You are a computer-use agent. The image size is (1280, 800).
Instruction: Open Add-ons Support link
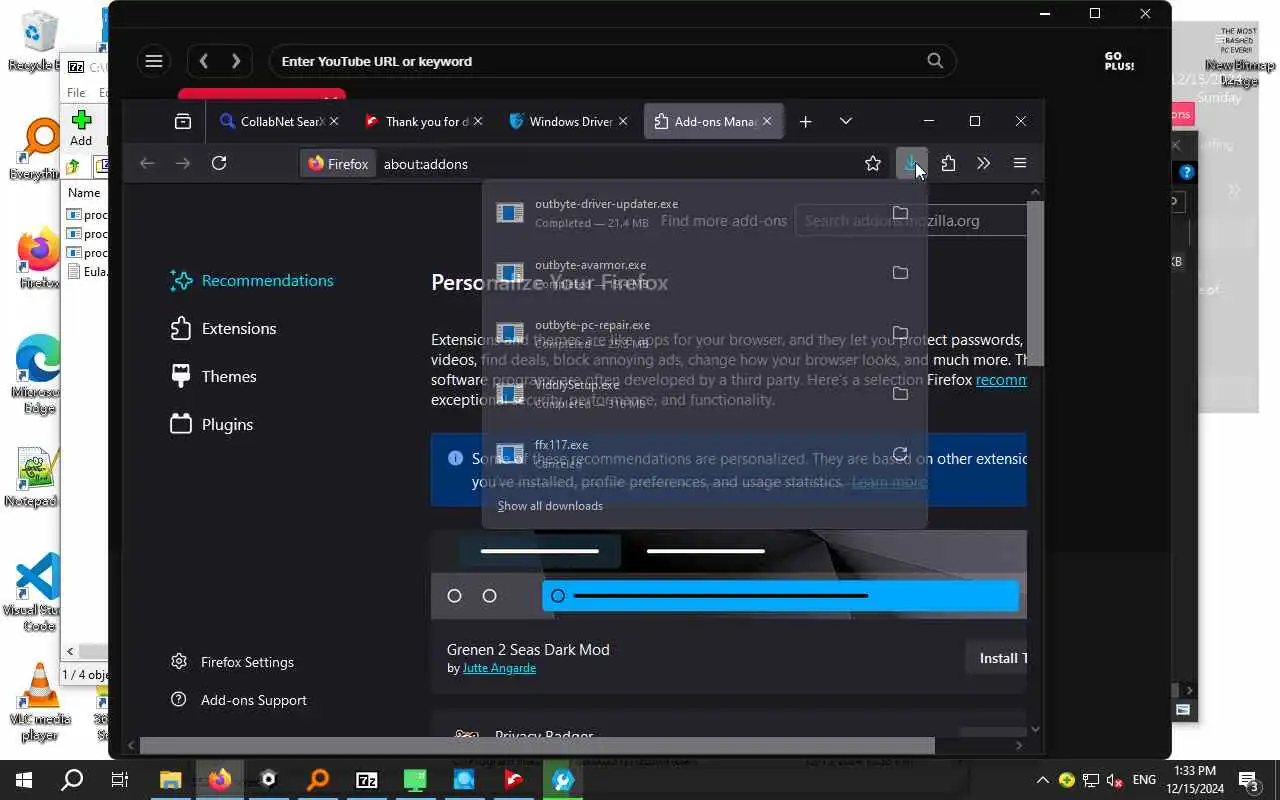[x=239, y=700]
